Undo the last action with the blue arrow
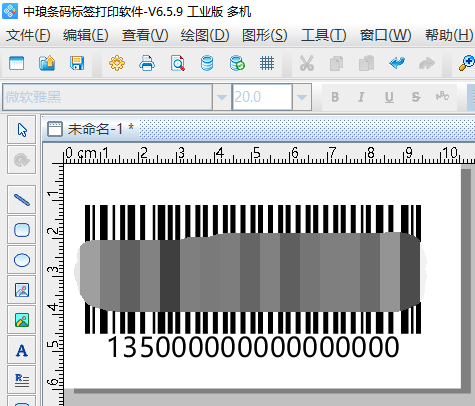The height and width of the screenshot is (406, 475). tap(397, 63)
